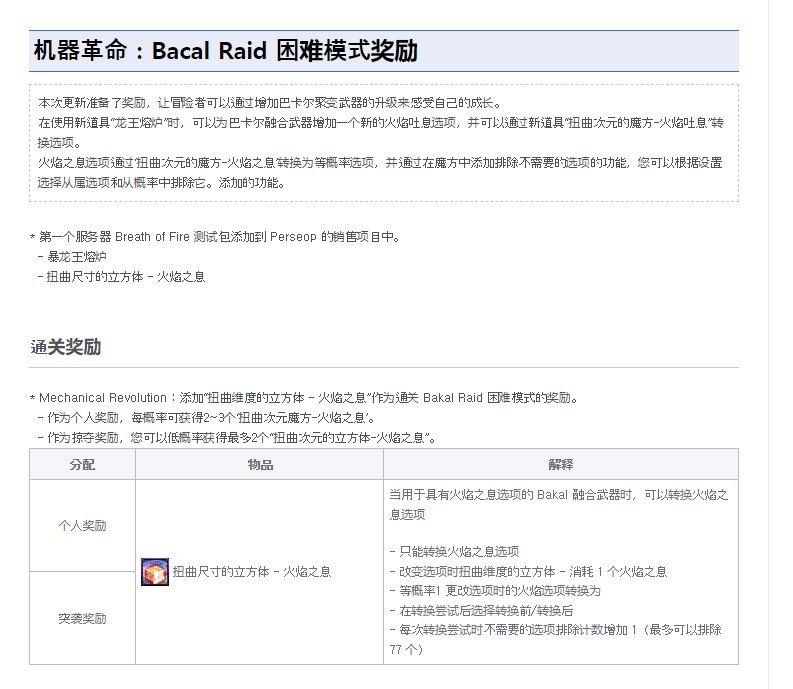
Task: Click the 暴龙王熔炉 list entry
Action: tap(76, 257)
